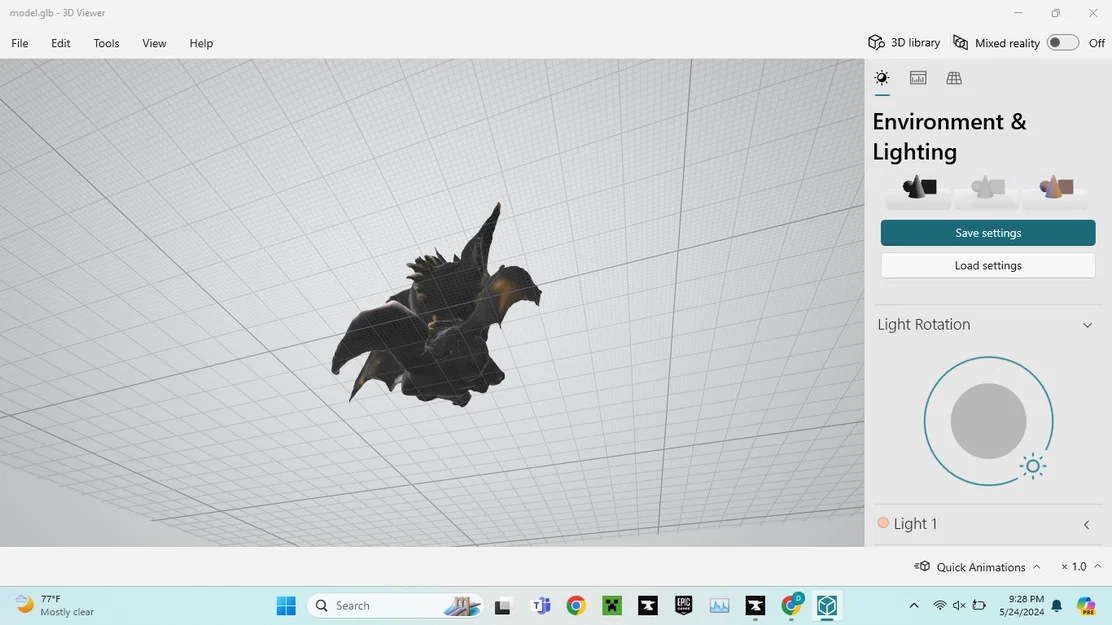Viewport: 1112px width, 625px height.
Task: Expand the Light 1 section
Action: click(1086, 525)
